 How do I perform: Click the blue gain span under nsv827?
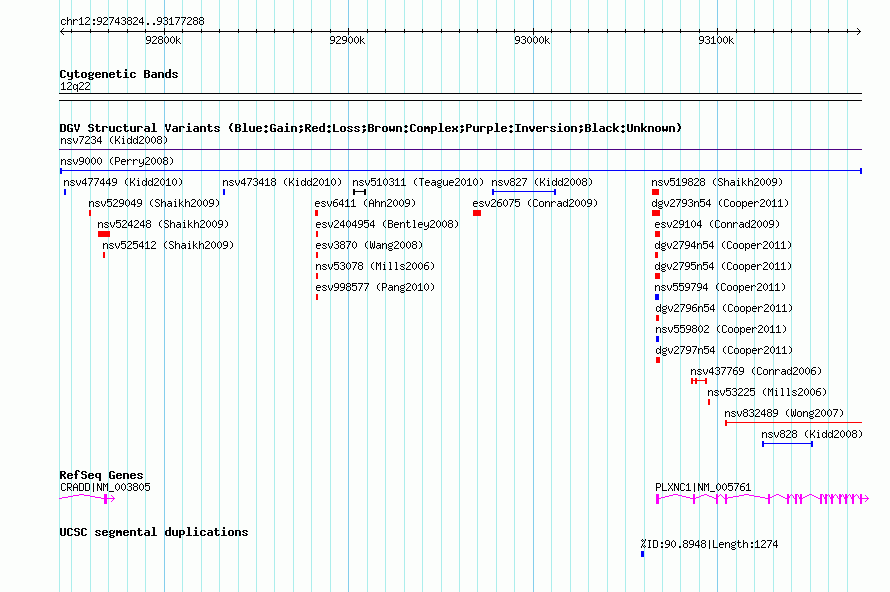click(523, 192)
